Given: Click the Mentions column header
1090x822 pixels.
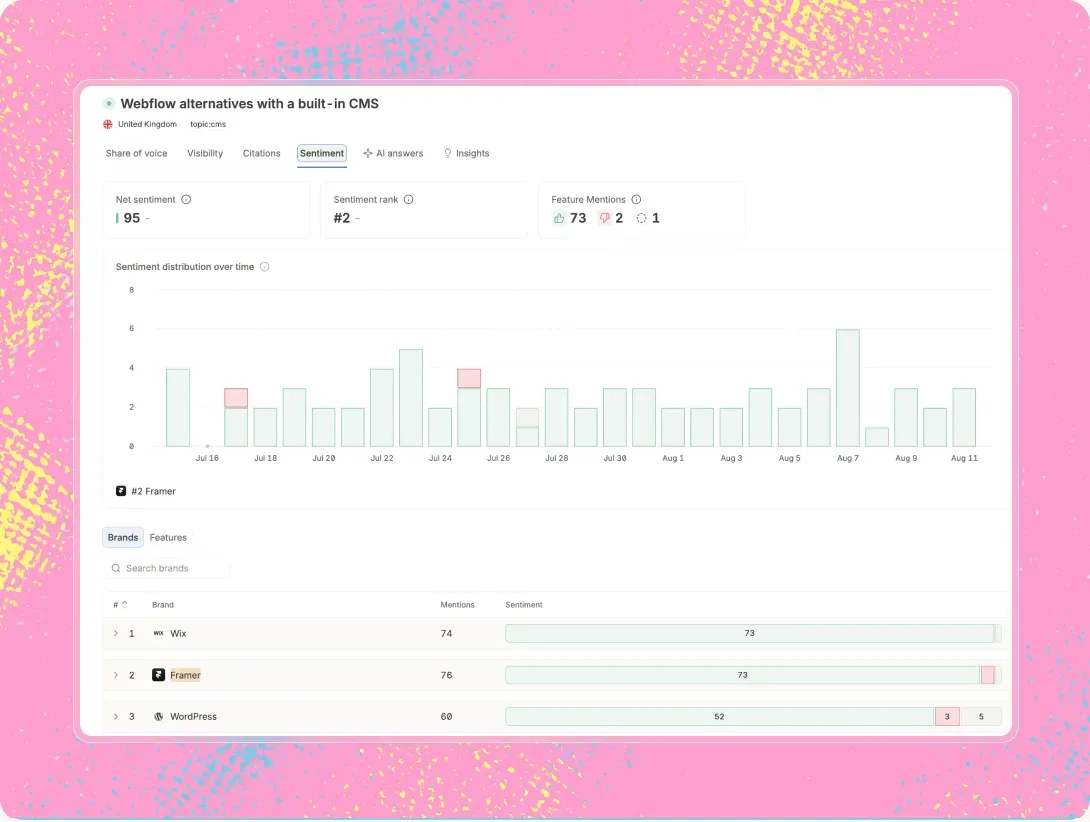Looking at the screenshot, I should [x=457, y=605].
